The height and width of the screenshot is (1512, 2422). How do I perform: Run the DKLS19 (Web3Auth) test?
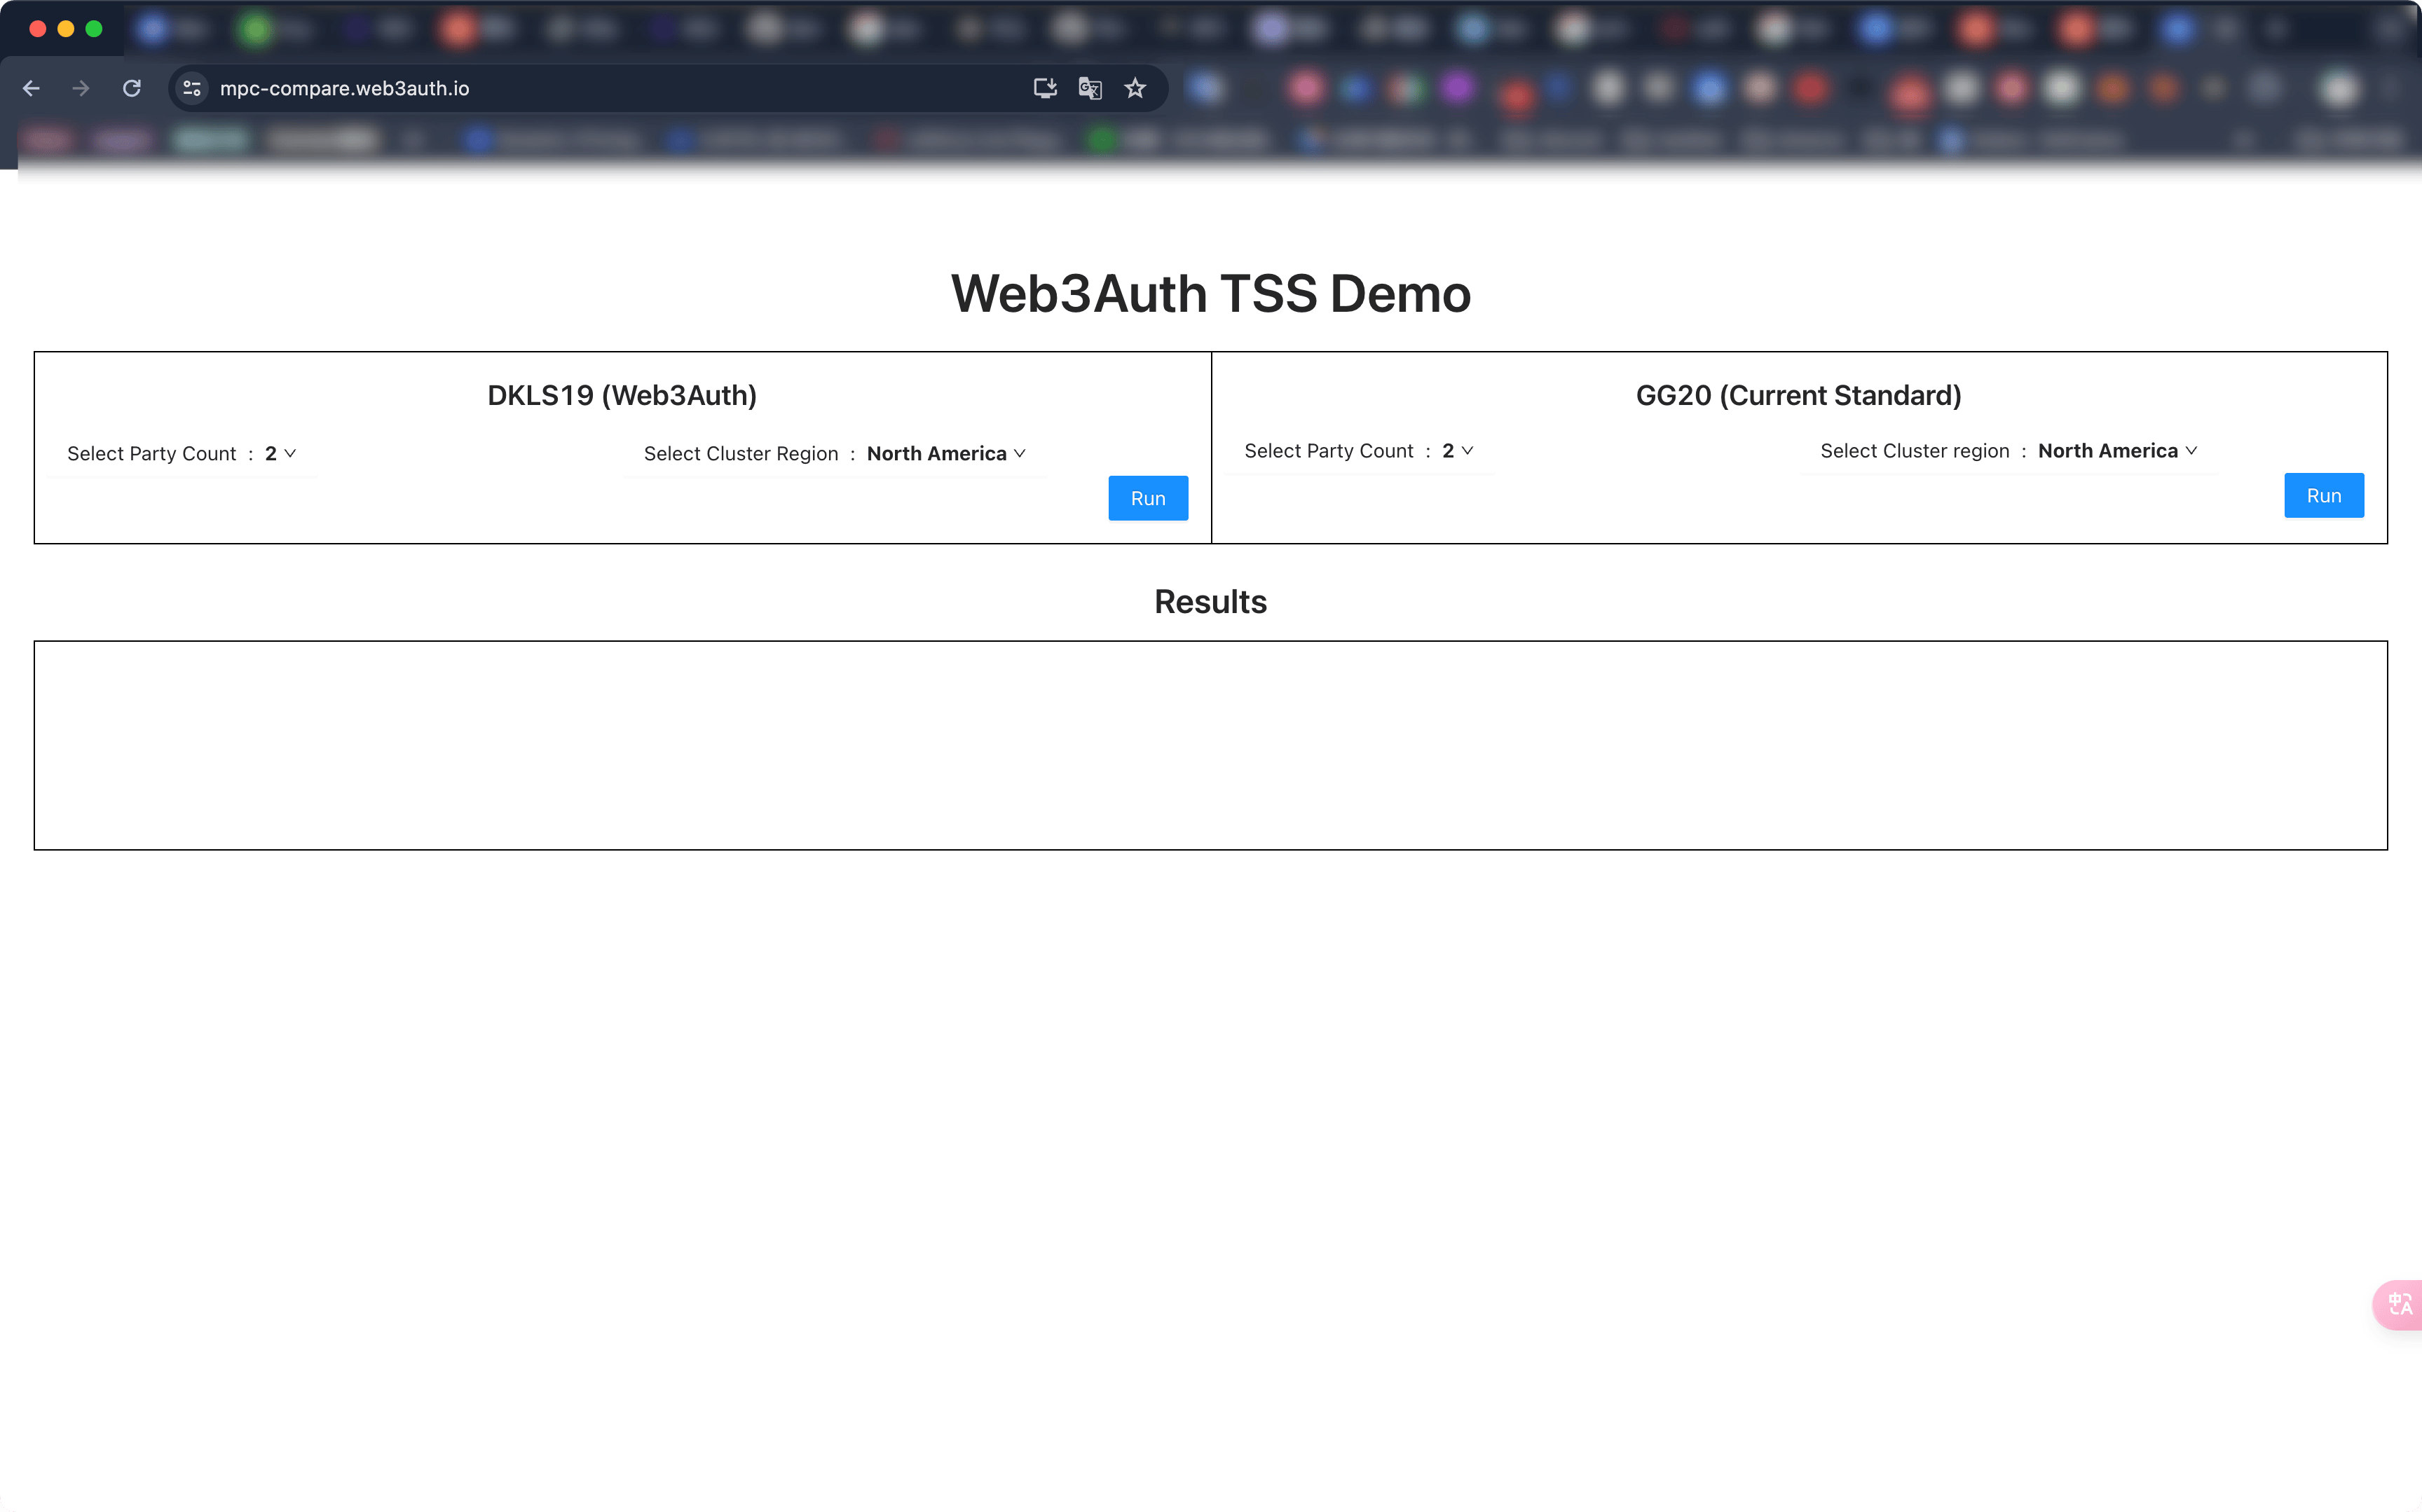1148,498
